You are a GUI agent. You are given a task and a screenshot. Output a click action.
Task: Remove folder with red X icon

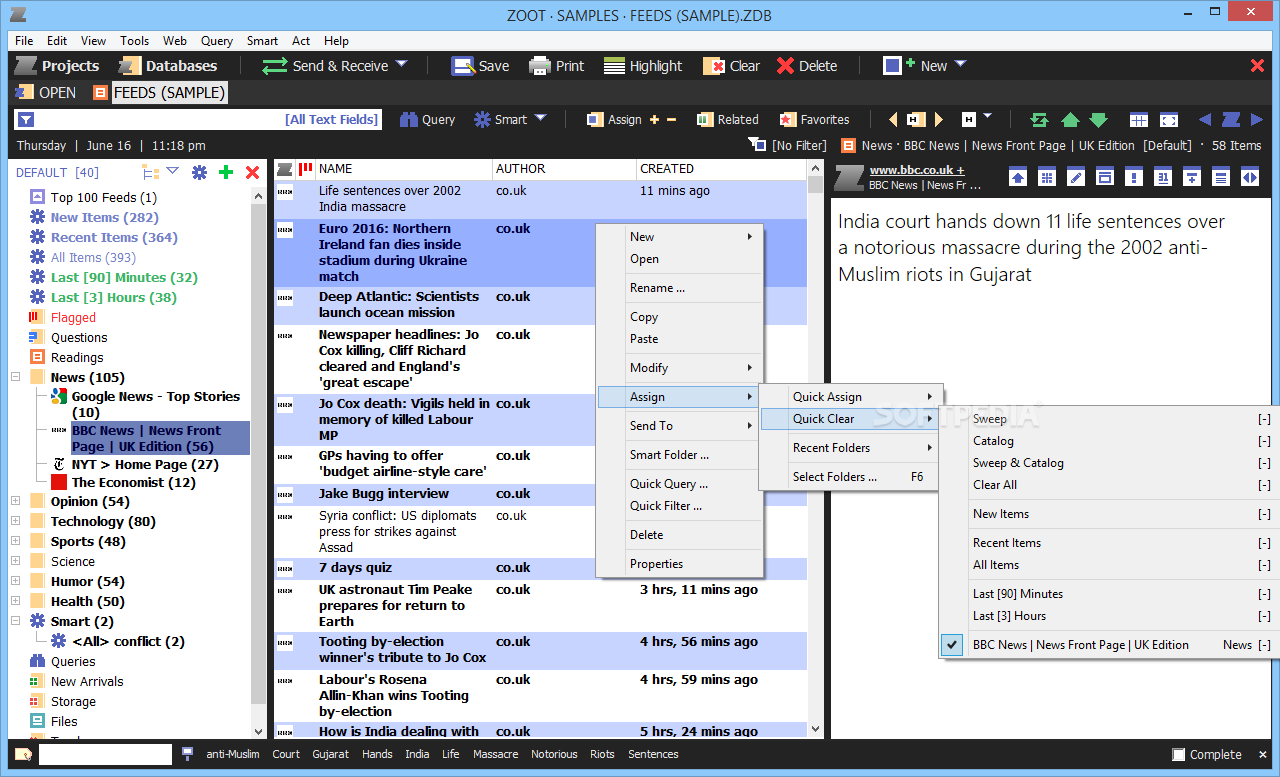252,172
